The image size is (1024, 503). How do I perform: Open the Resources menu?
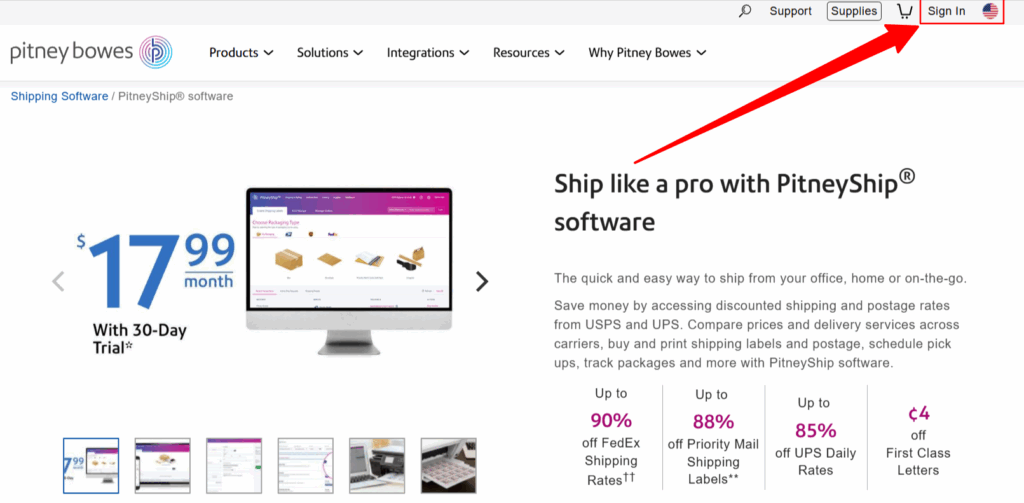(x=529, y=53)
